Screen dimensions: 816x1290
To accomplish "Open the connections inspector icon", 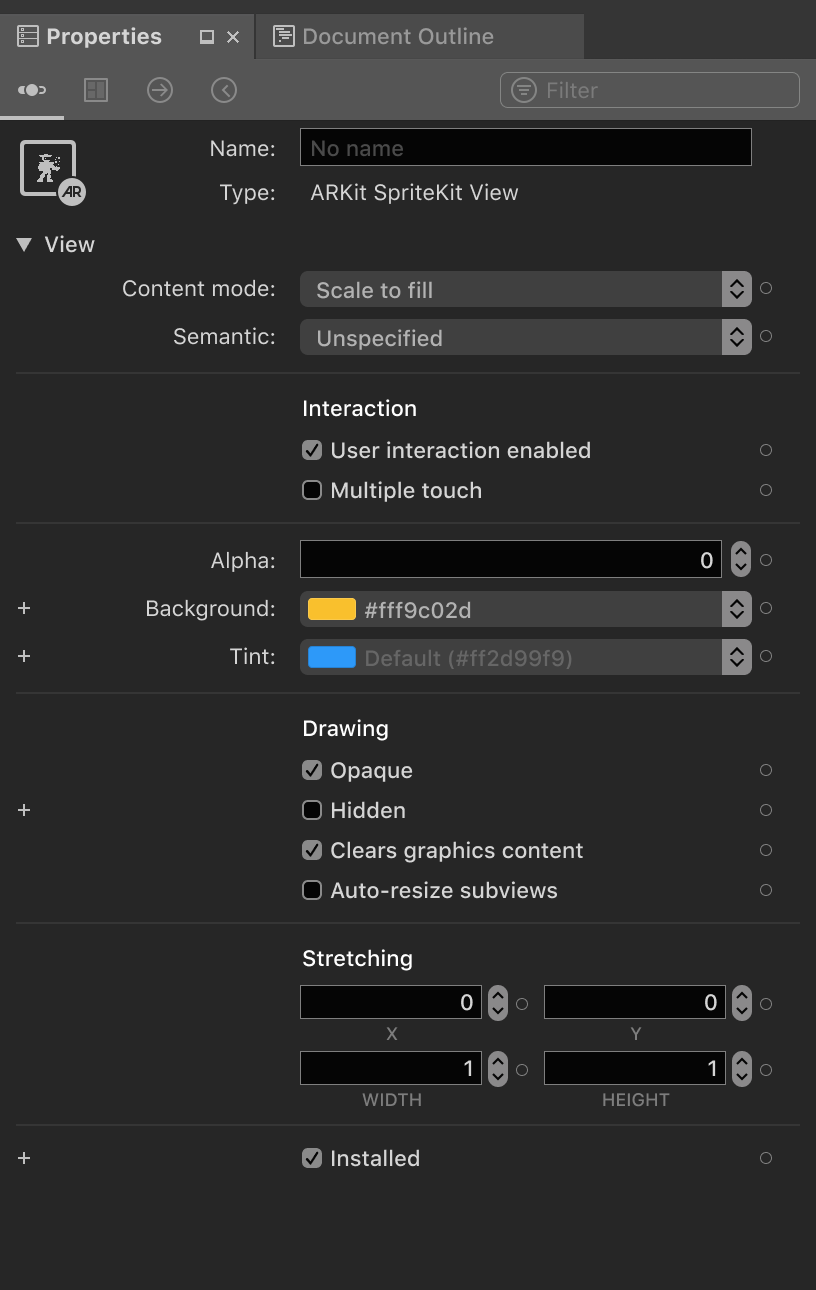I will point(160,89).
